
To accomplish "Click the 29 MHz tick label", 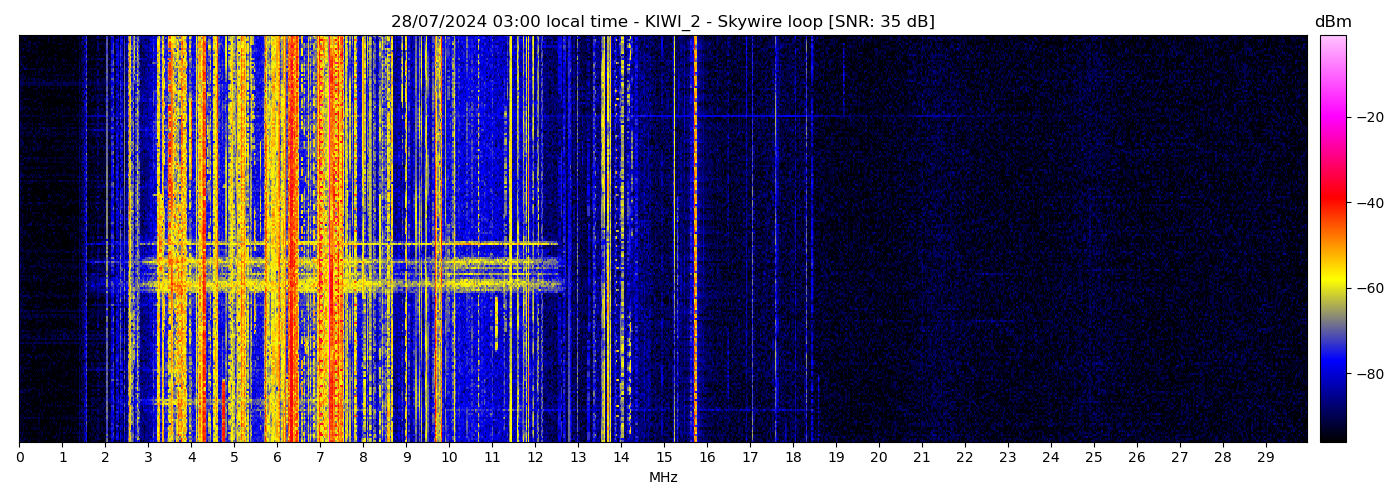I will [1266, 458].
